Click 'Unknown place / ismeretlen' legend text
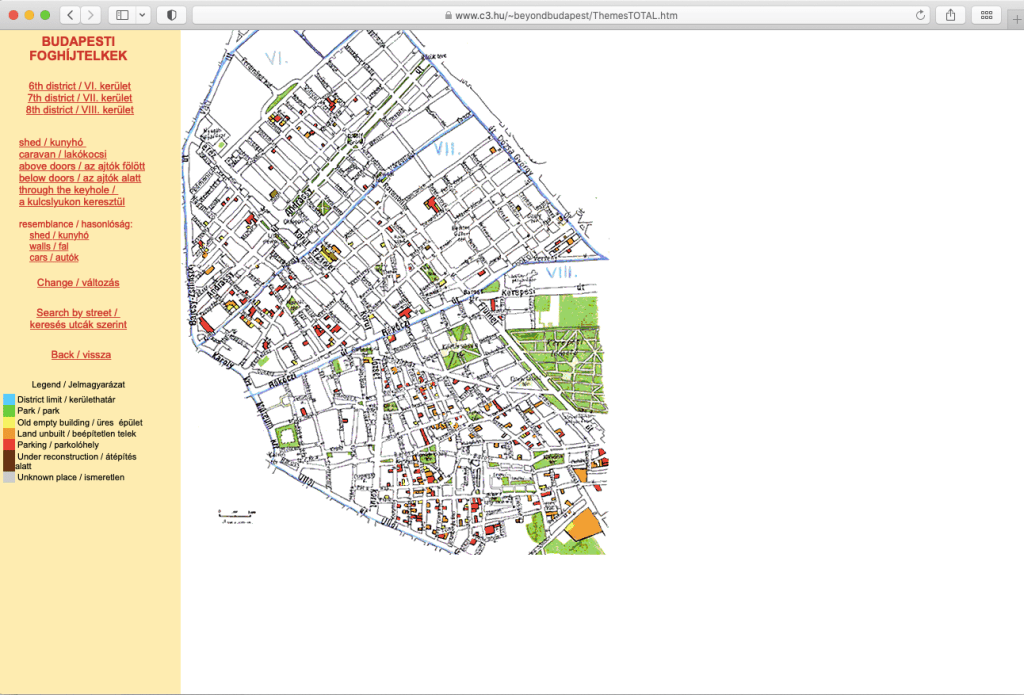 coord(71,477)
